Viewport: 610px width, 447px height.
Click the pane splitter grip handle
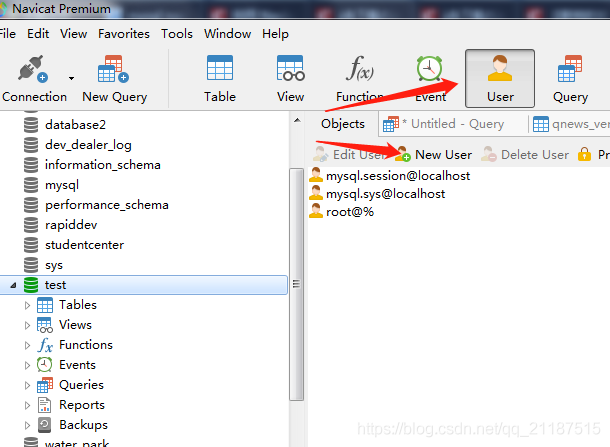pyautogui.click(x=296, y=284)
